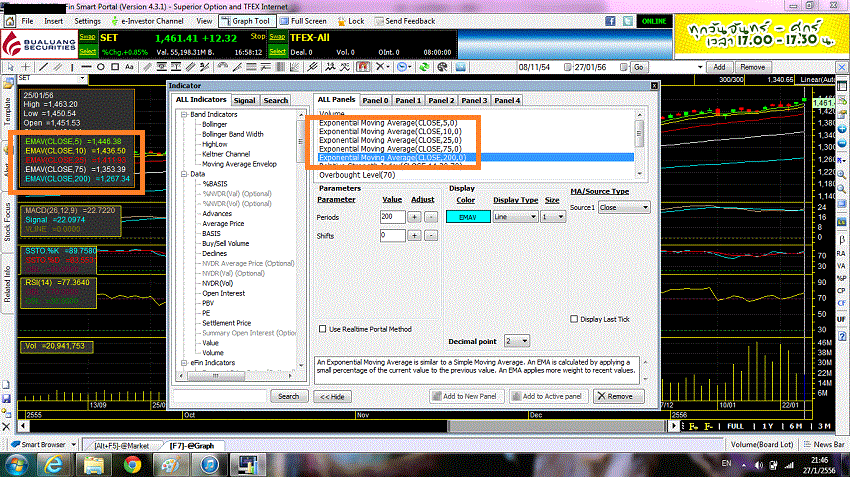Click the VA icon on right sidebar

tap(842, 266)
